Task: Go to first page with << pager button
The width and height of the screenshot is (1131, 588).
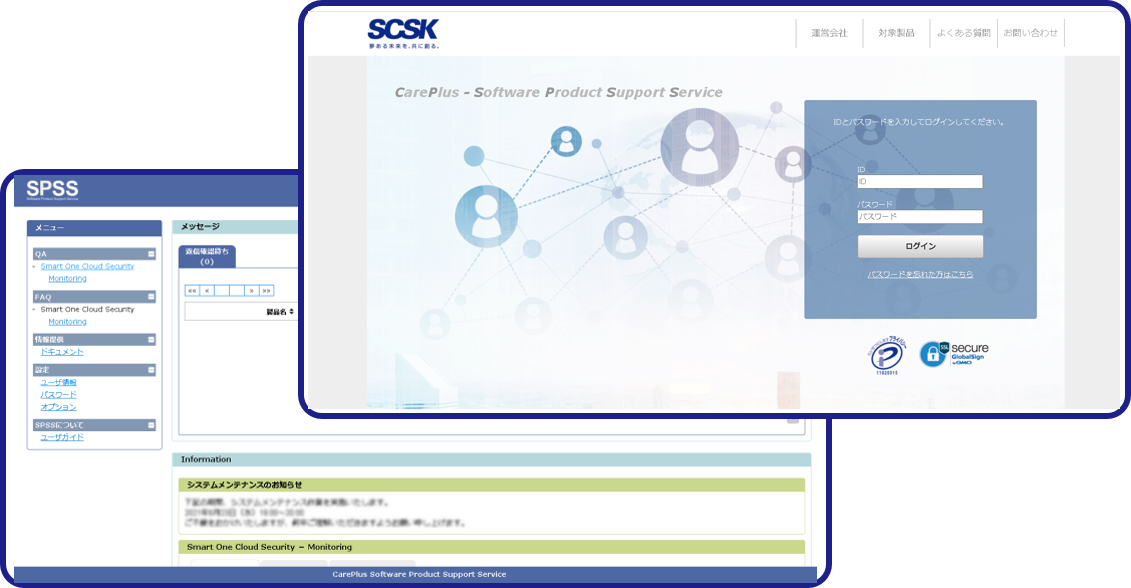Action: pos(192,291)
